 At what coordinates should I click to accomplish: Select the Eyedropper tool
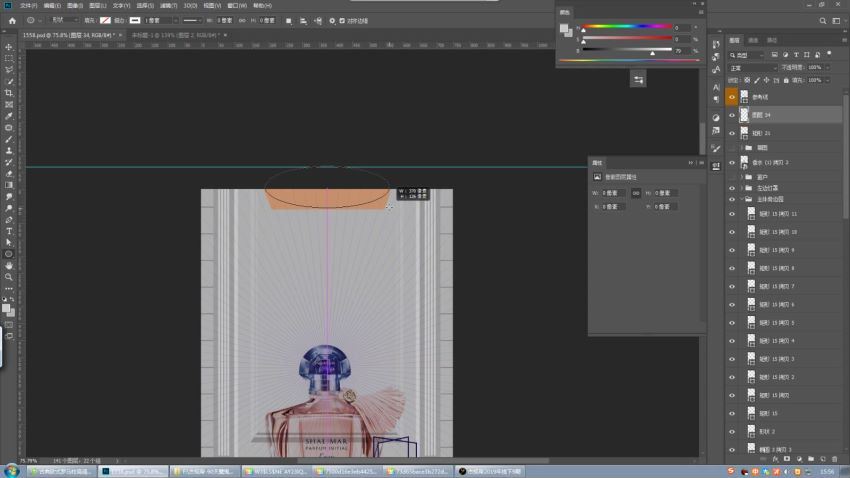(9, 116)
